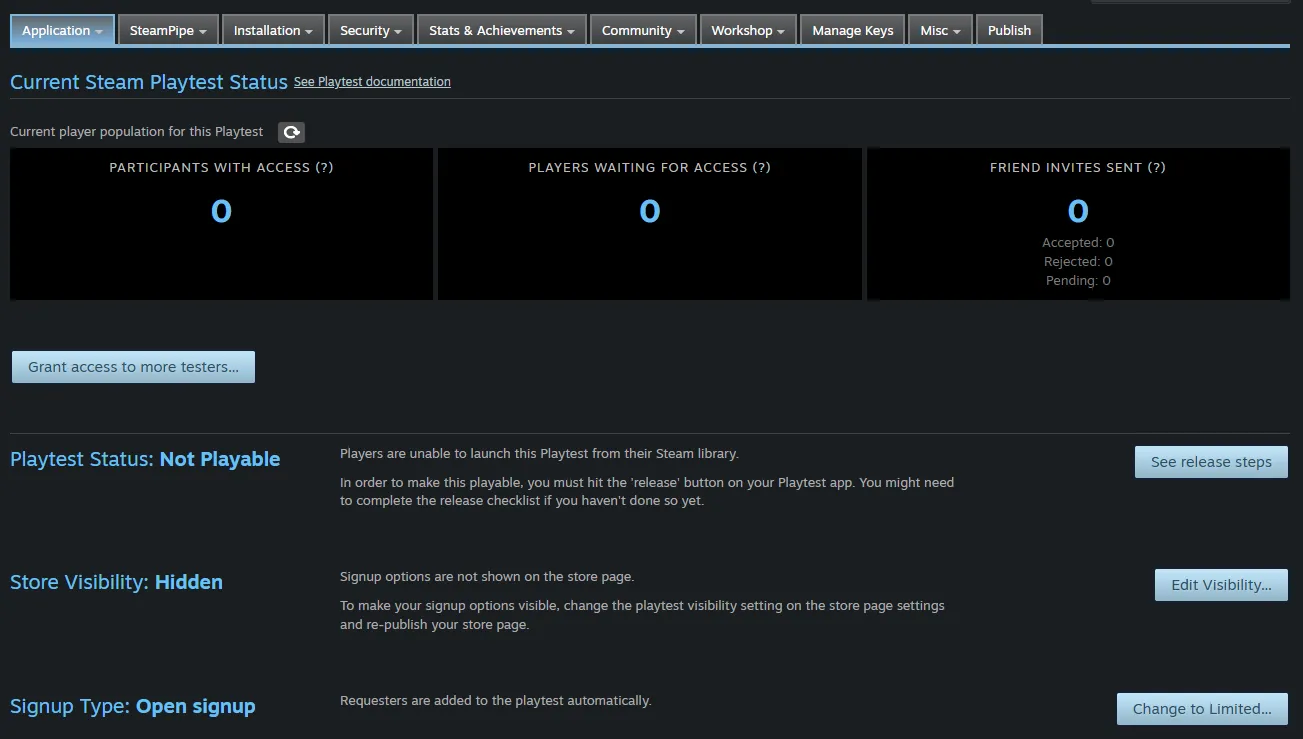Screen dimensions: 1303x739
Task: Go to the Manage Keys tab
Action: [853, 30]
